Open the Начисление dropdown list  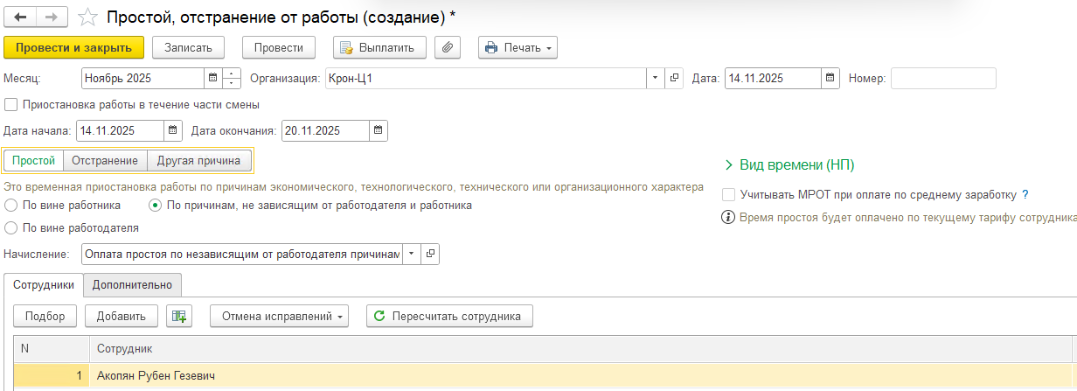(x=411, y=254)
